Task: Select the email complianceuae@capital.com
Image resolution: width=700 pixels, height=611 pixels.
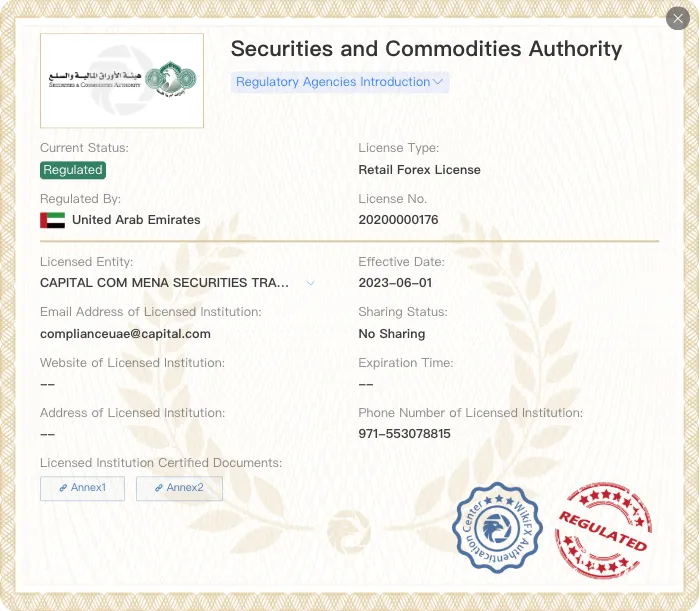Action: pyautogui.click(x=125, y=334)
